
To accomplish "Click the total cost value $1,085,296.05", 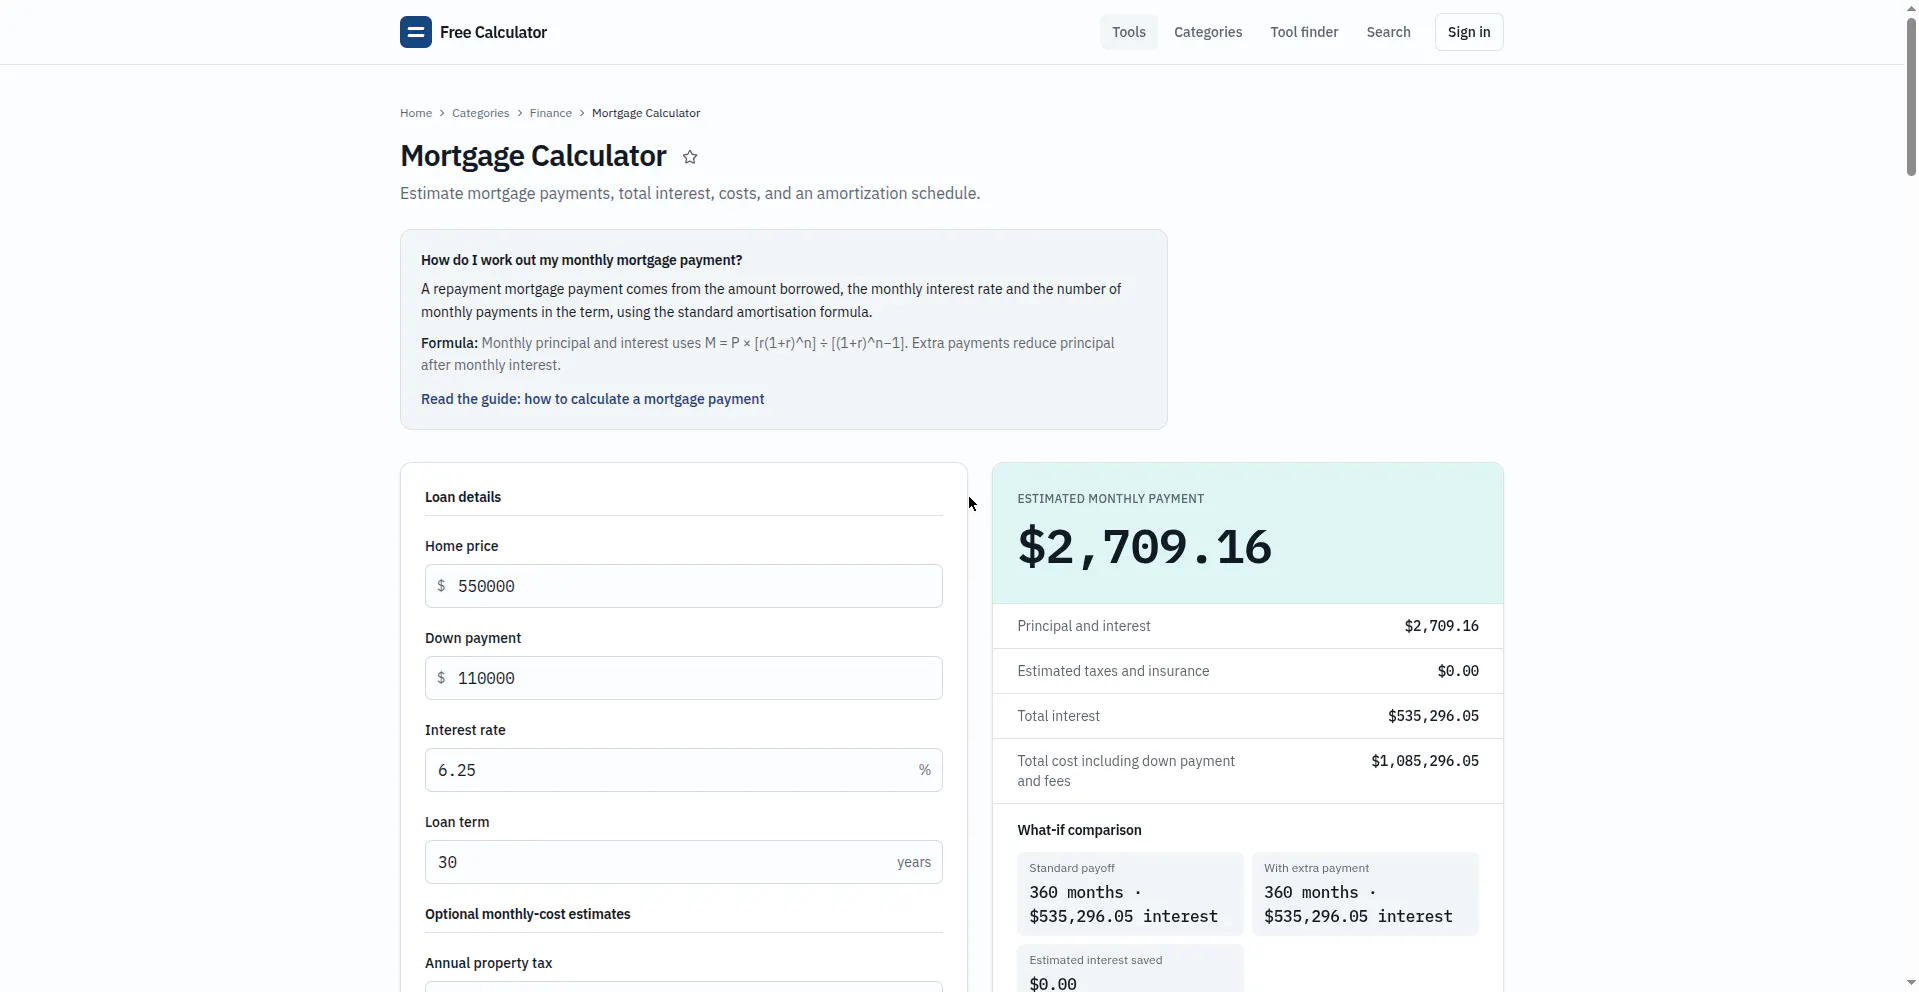I will pyautogui.click(x=1425, y=761).
